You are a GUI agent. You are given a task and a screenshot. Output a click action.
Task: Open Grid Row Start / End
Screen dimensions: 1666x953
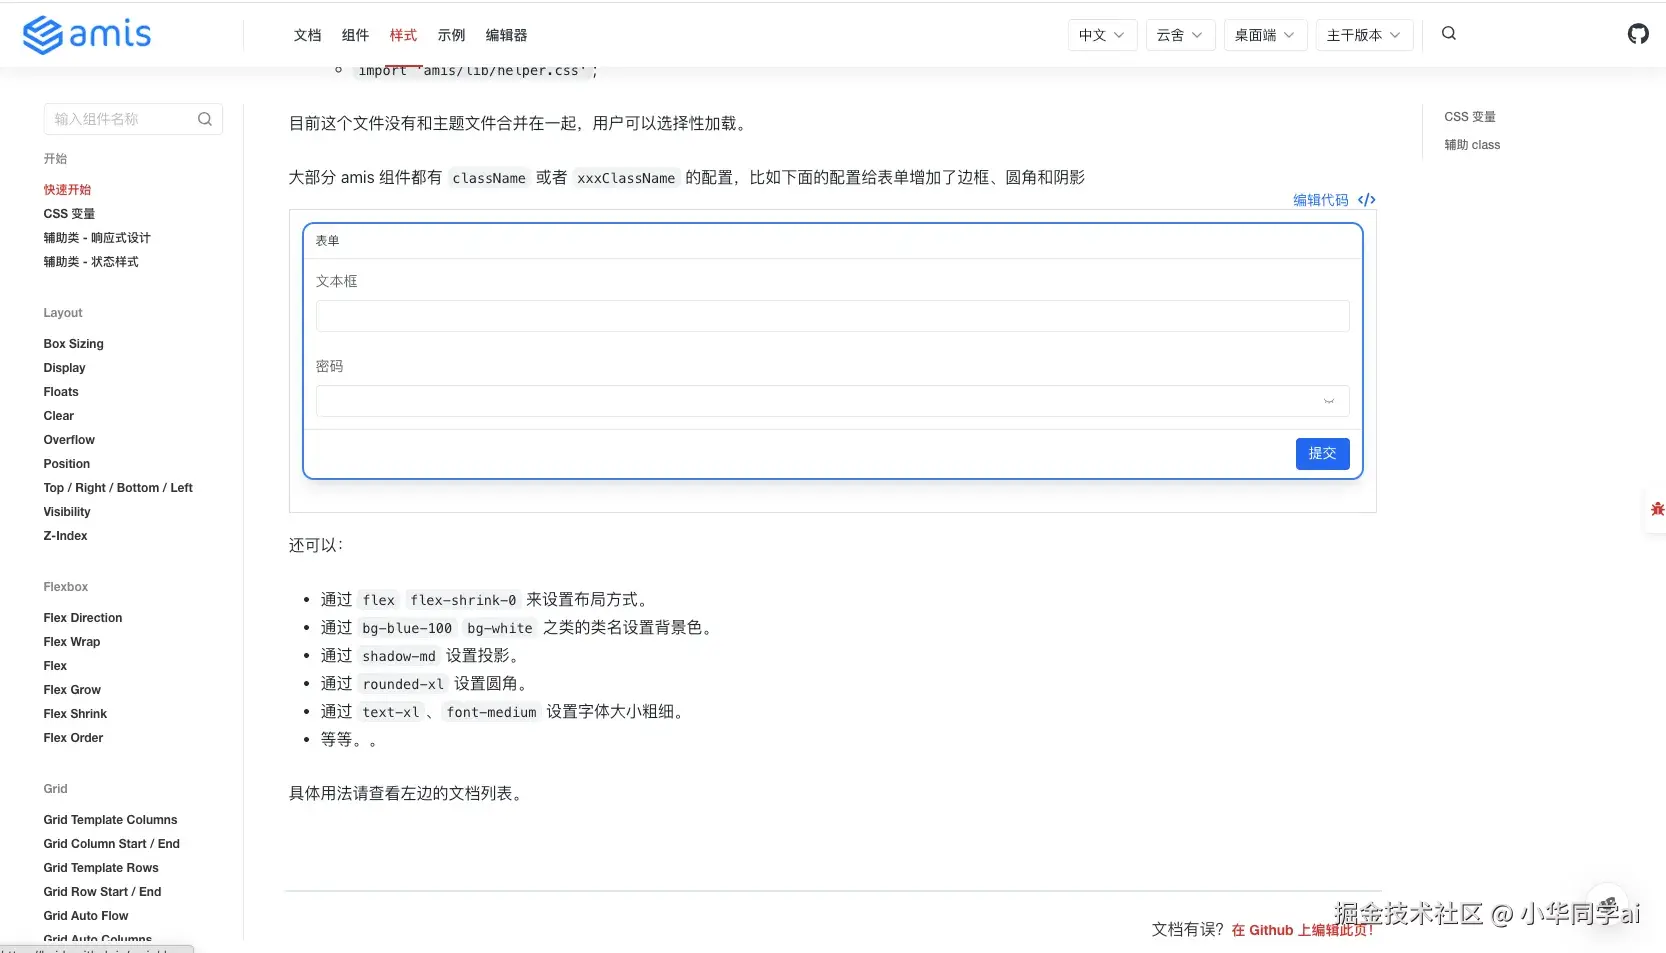point(102,892)
